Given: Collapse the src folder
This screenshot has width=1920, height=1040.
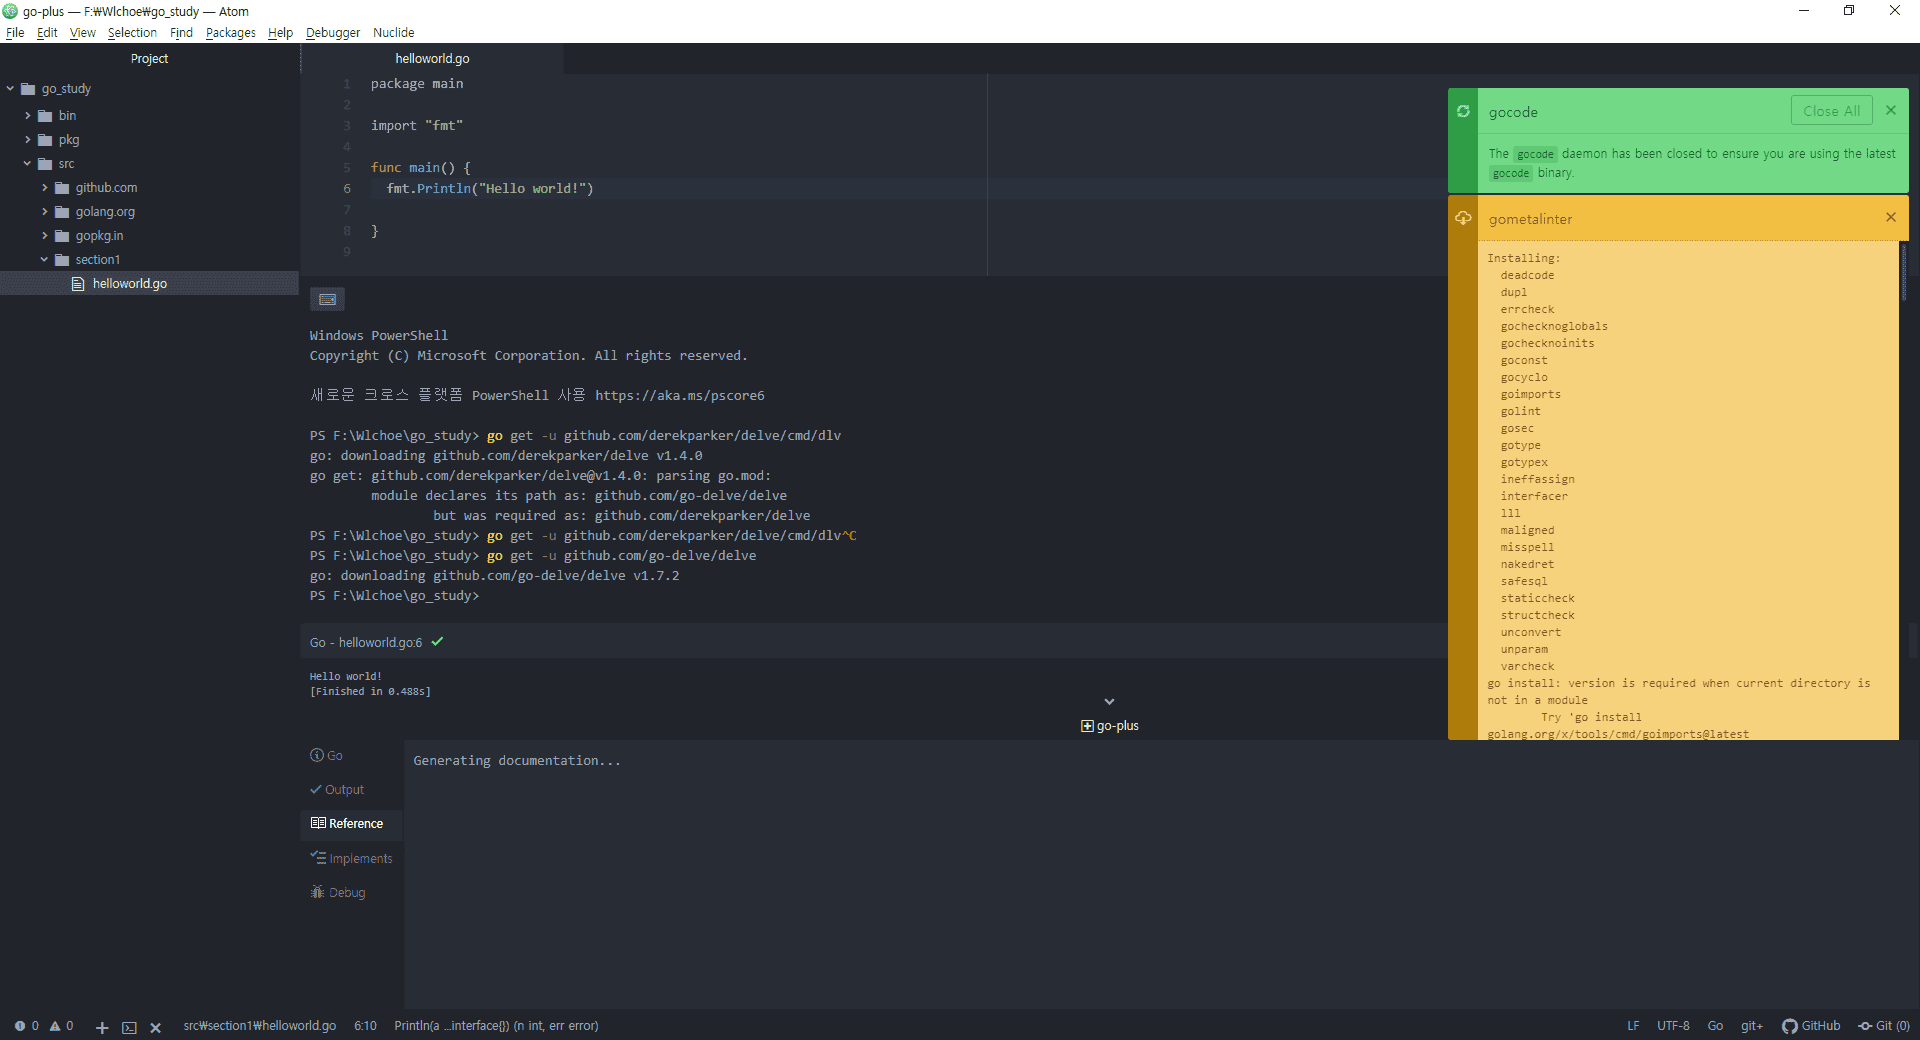Looking at the screenshot, I should (27, 164).
